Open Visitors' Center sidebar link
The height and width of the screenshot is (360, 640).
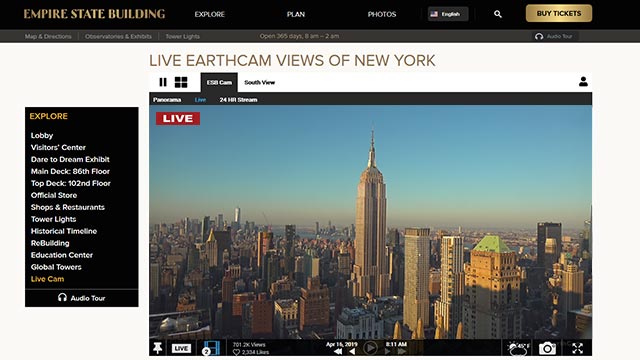(x=58, y=147)
